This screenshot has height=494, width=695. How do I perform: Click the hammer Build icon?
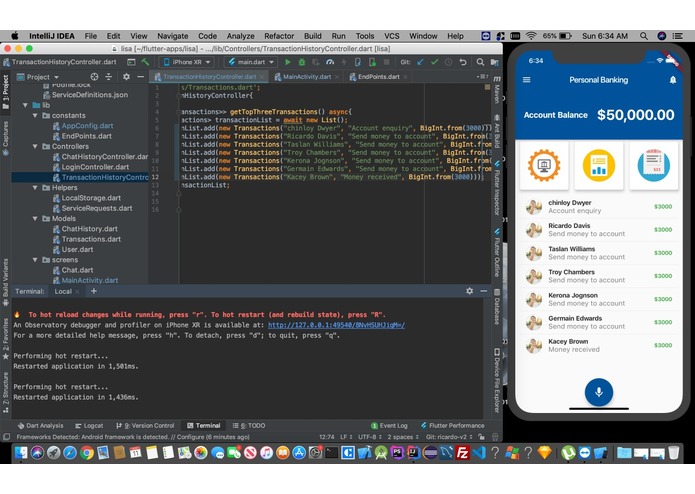tap(145, 62)
